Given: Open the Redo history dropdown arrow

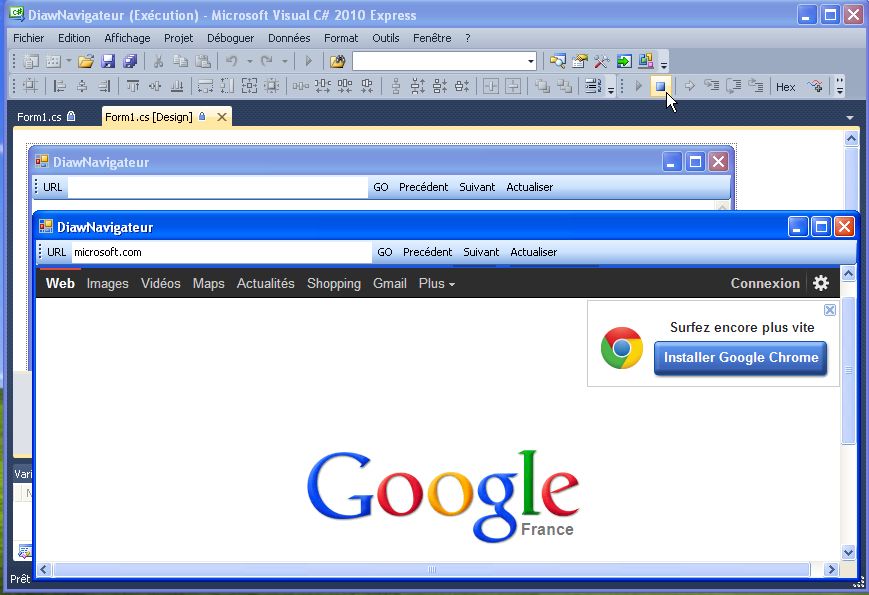Looking at the screenshot, I should (284, 61).
